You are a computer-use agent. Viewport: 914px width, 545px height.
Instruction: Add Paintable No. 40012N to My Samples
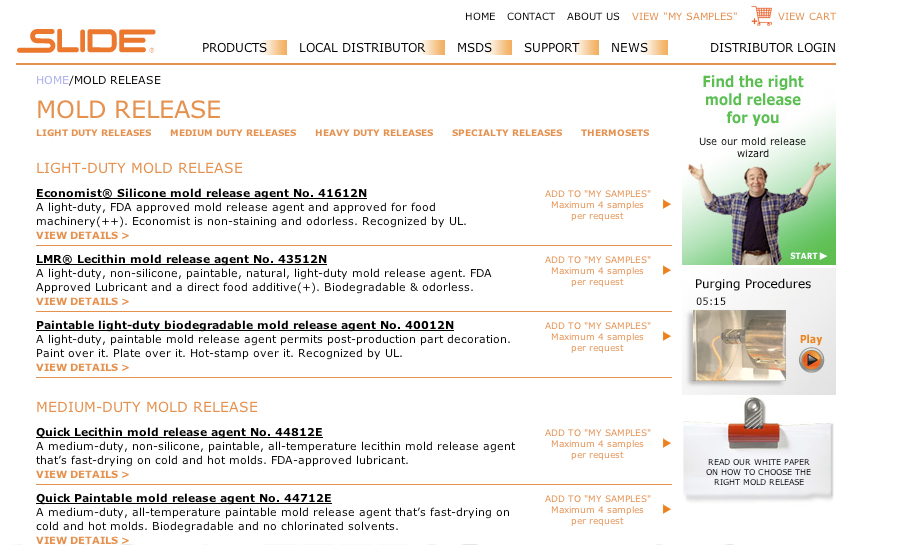coord(597,325)
